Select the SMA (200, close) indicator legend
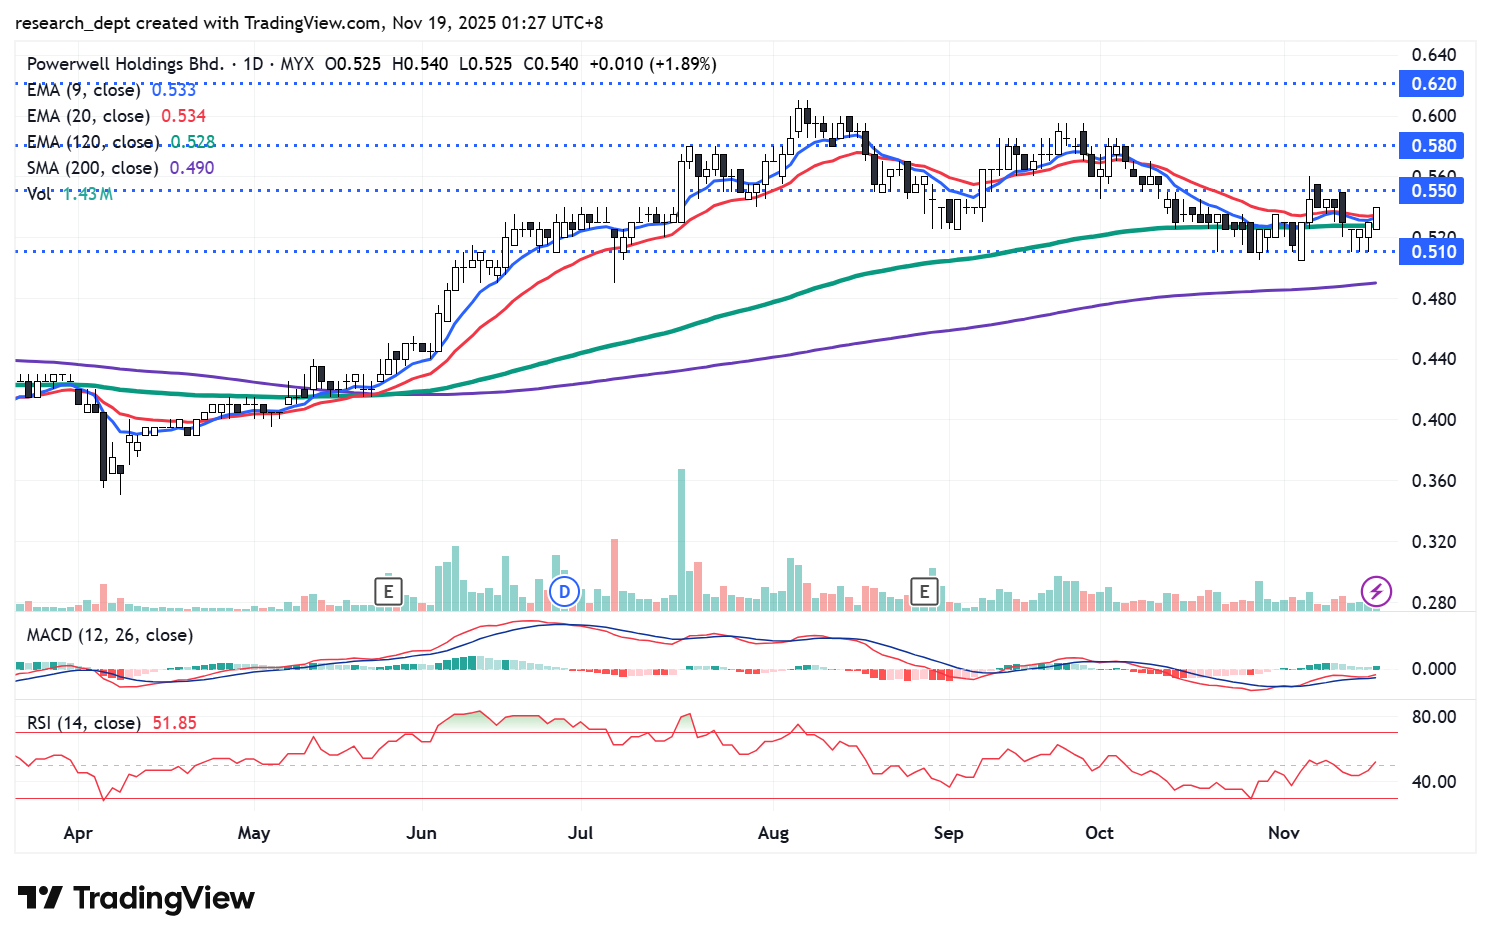Screen dimensions: 1491x943 click(x=93, y=168)
